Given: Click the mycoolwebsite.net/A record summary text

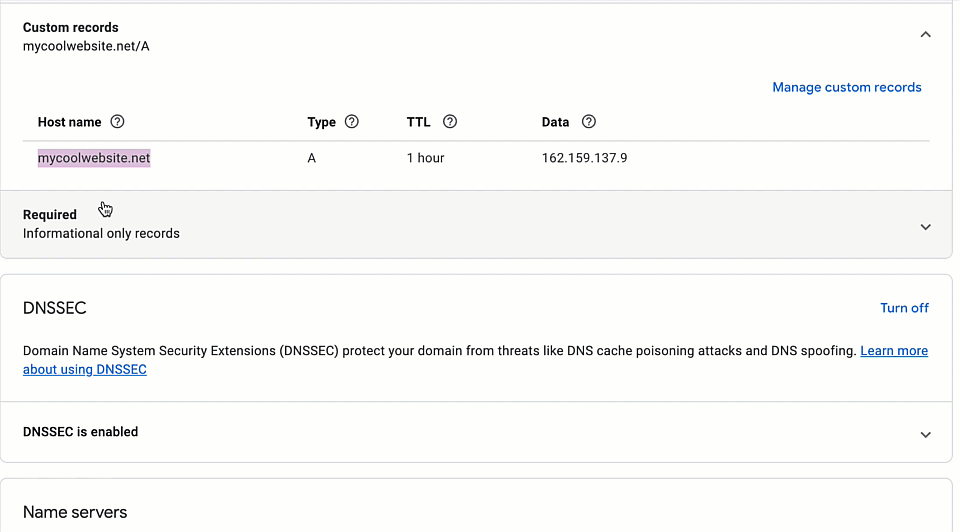Looking at the screenshot, I should (86, 47).
